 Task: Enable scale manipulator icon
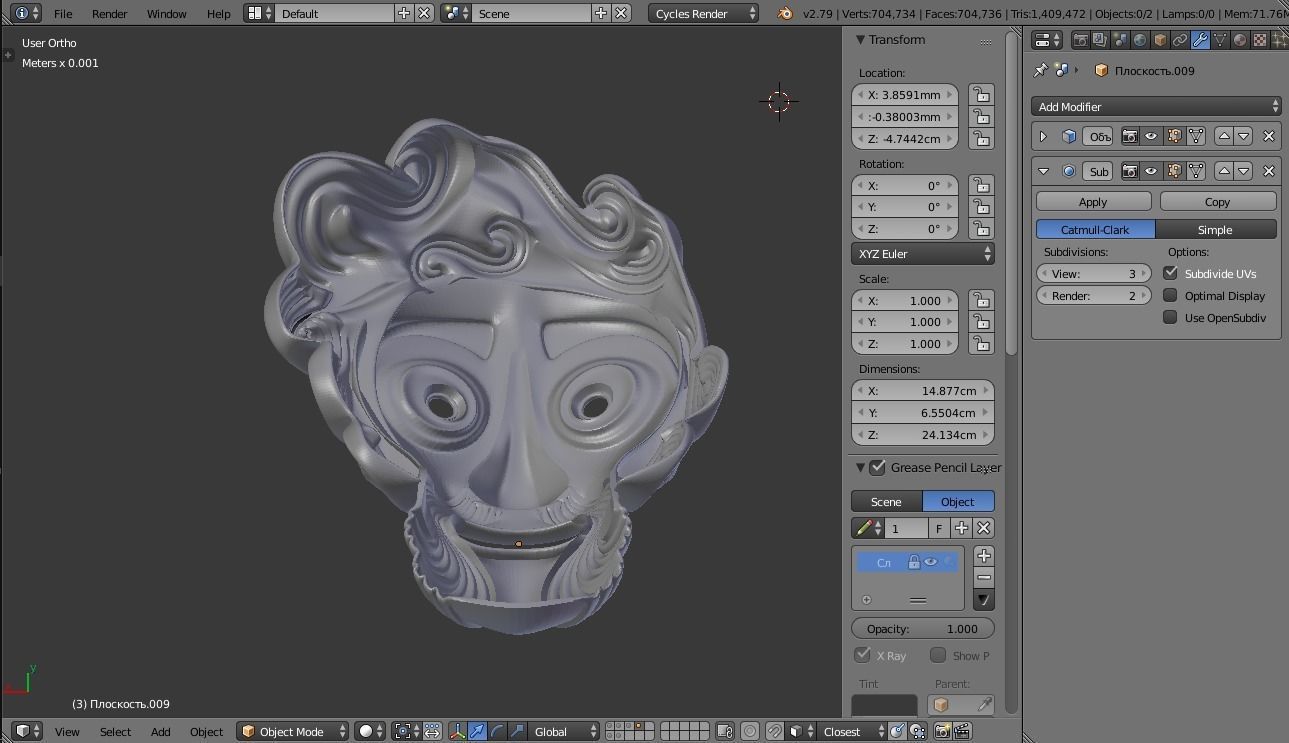517,731
